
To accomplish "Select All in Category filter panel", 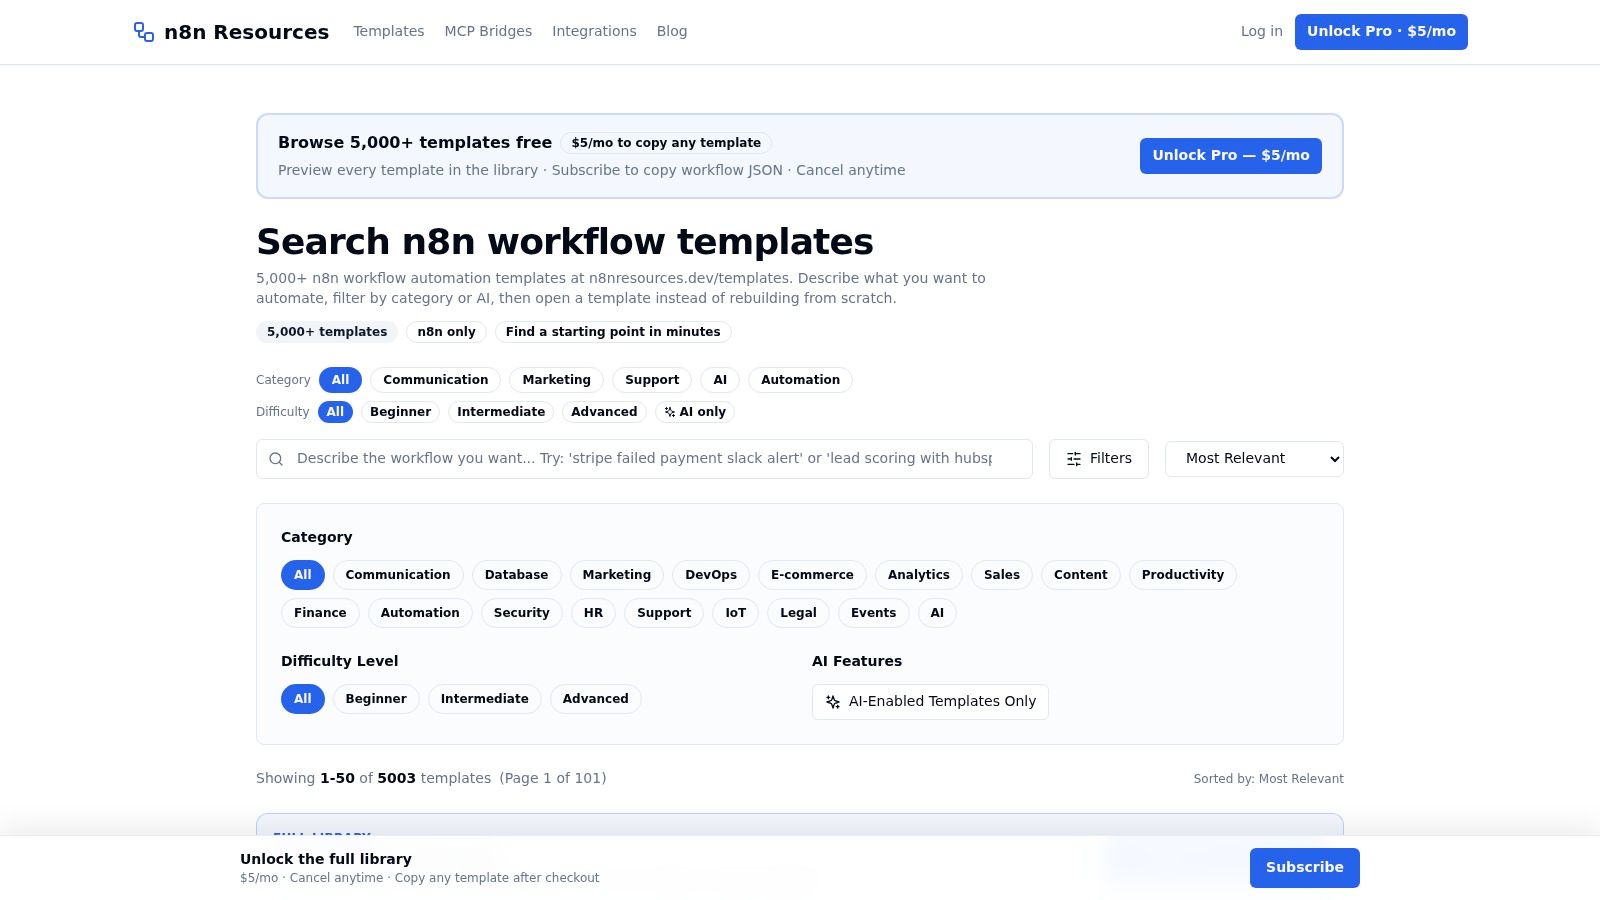I will point(303,575).
